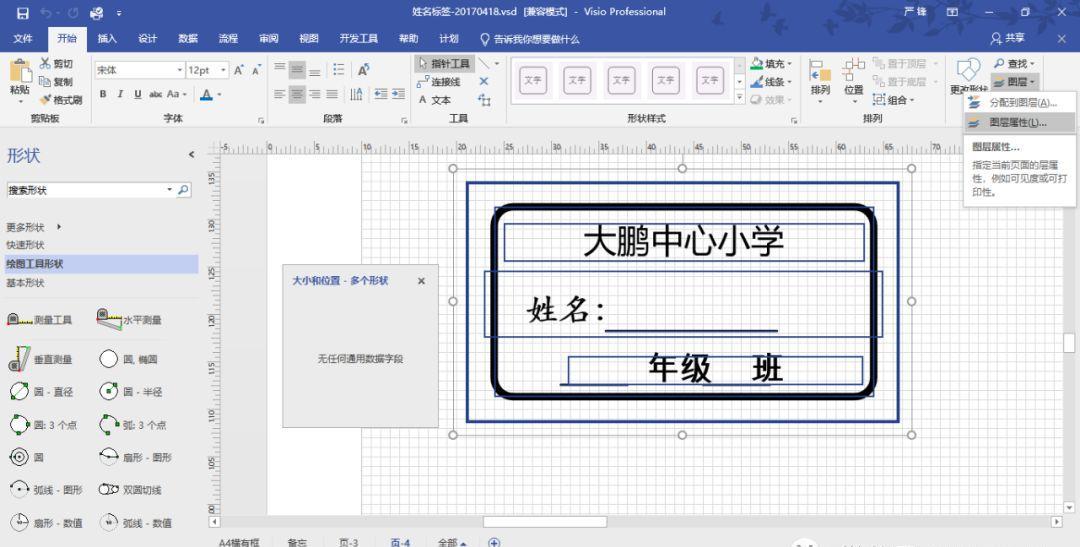
Task: Toggle underline text formatting
Action: click(137, 95)
